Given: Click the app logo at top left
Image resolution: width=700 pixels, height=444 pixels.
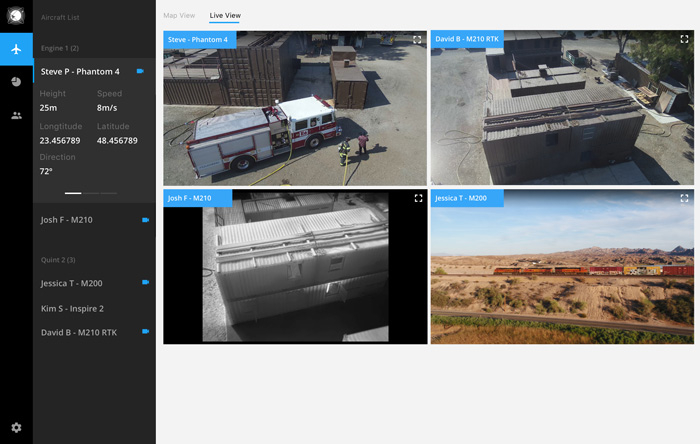Looking at the screenshot, I should [x=16, y=16].
